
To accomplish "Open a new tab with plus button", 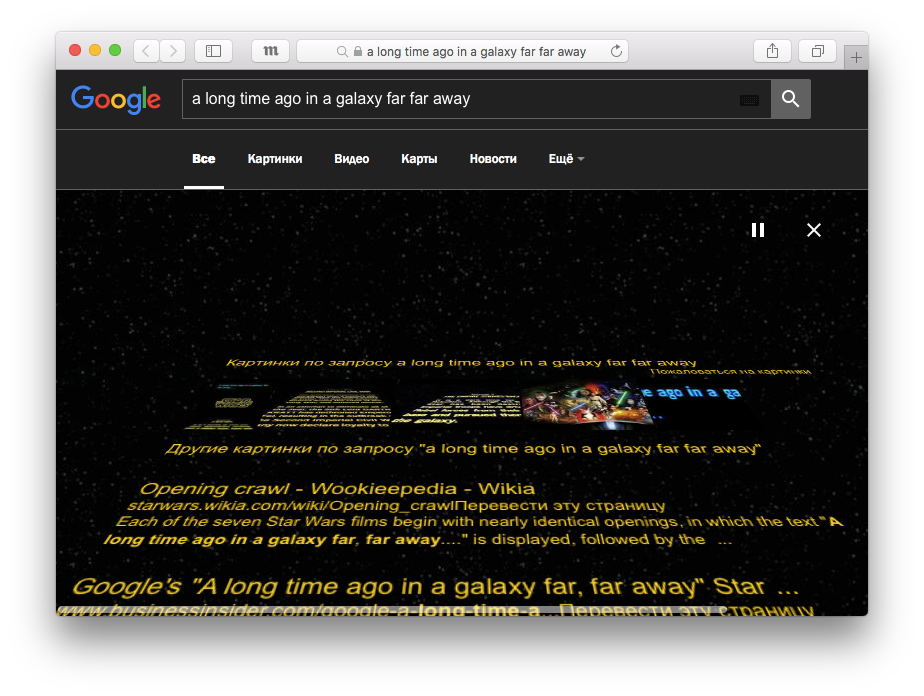I will 856,58.
